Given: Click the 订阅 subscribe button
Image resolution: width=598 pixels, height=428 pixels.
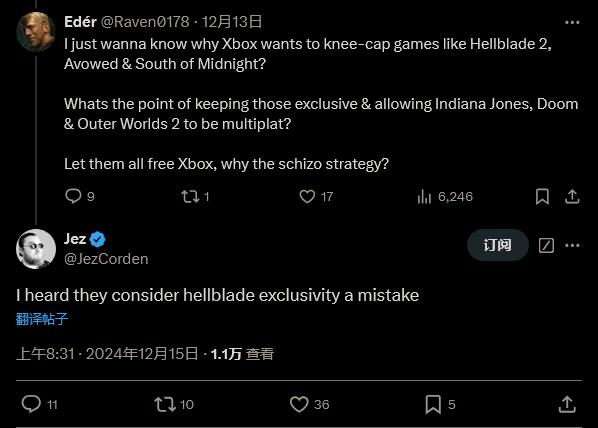Looking at the screenshot, I should tap(498, 245).
